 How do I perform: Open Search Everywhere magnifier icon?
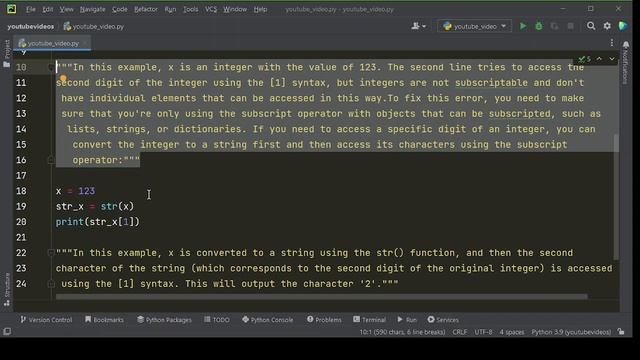[x=591, y=26]
